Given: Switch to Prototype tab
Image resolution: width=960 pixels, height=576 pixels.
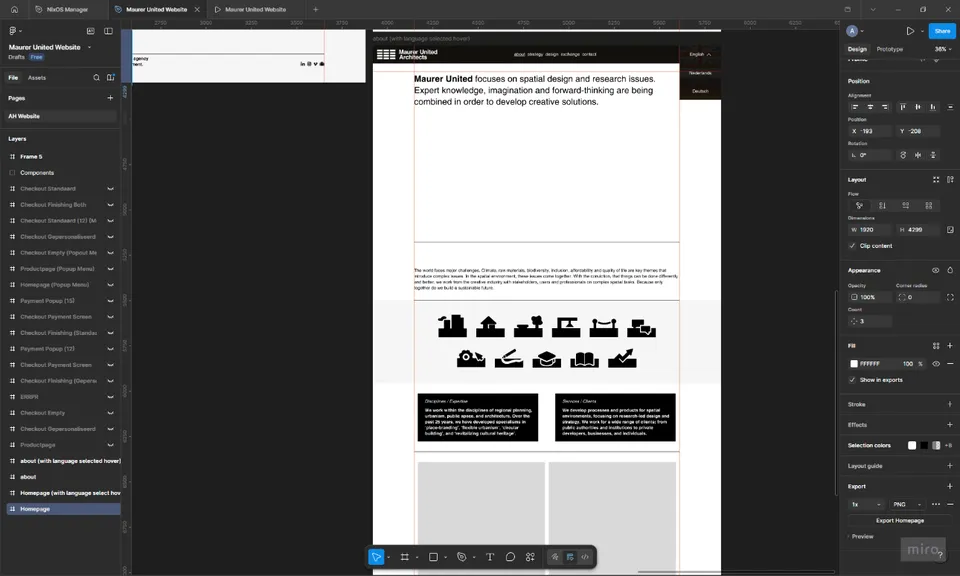Looking at the screenshot, I should [890, 49].
